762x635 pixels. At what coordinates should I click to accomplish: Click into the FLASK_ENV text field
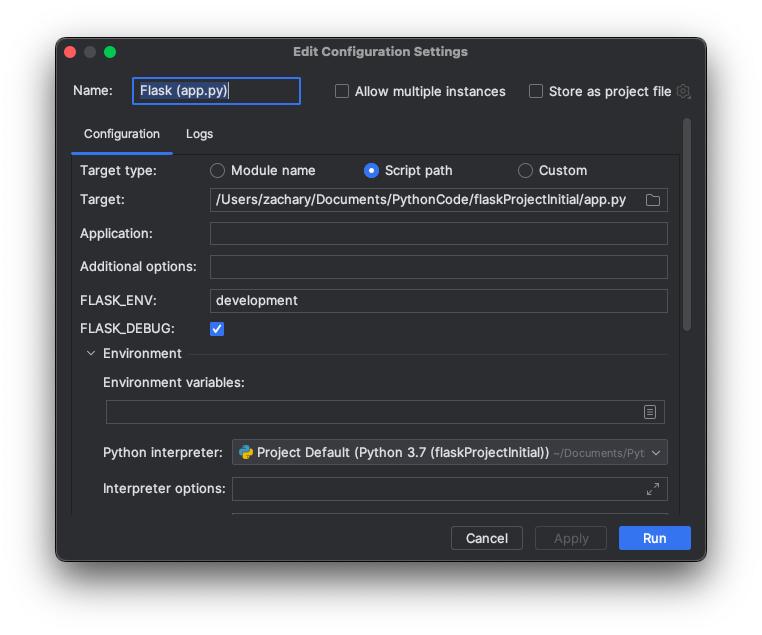[438, 301]
